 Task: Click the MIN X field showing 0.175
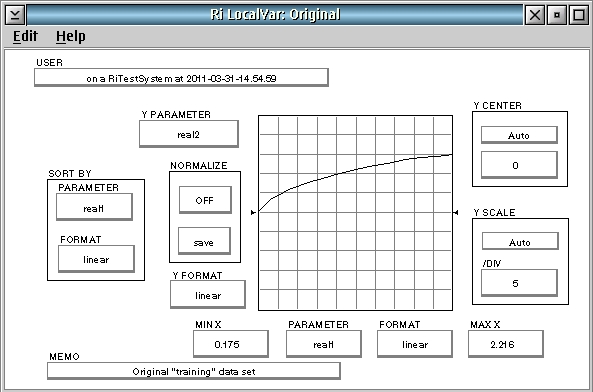pos(231,344)
